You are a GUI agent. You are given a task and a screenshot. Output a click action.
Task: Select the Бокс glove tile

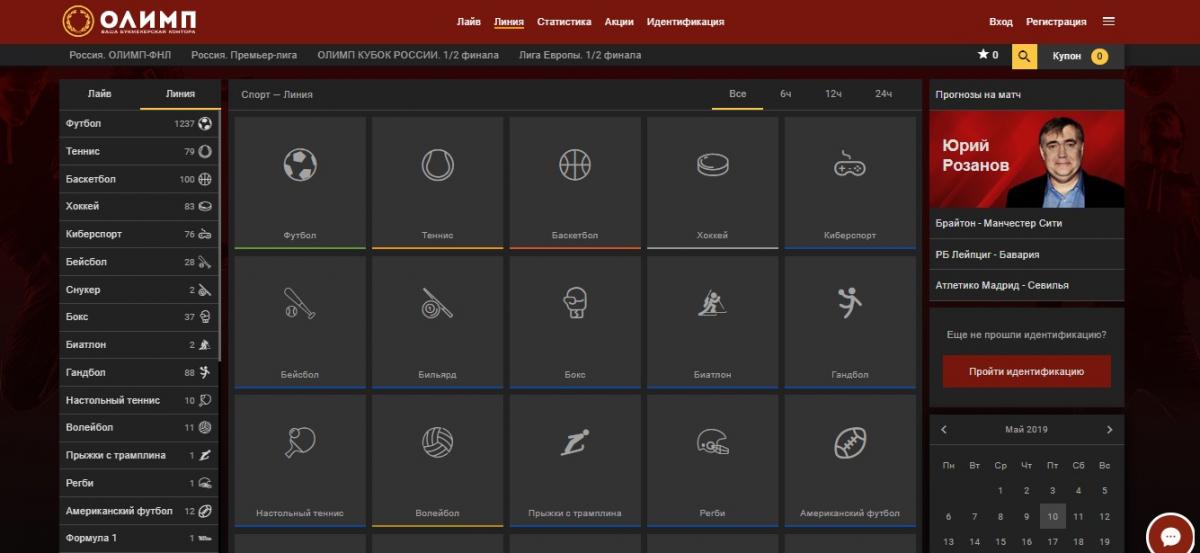coord(575,322)
